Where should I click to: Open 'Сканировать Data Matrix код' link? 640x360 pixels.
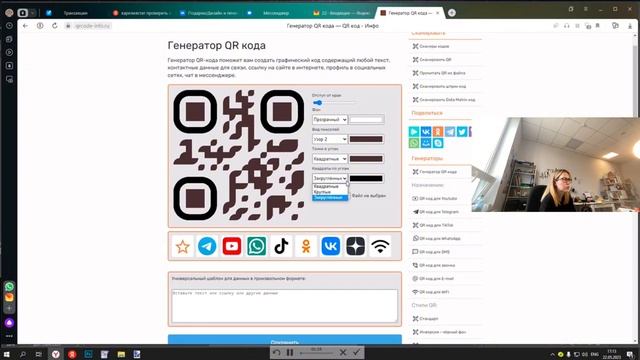click(x=447, y=100)
